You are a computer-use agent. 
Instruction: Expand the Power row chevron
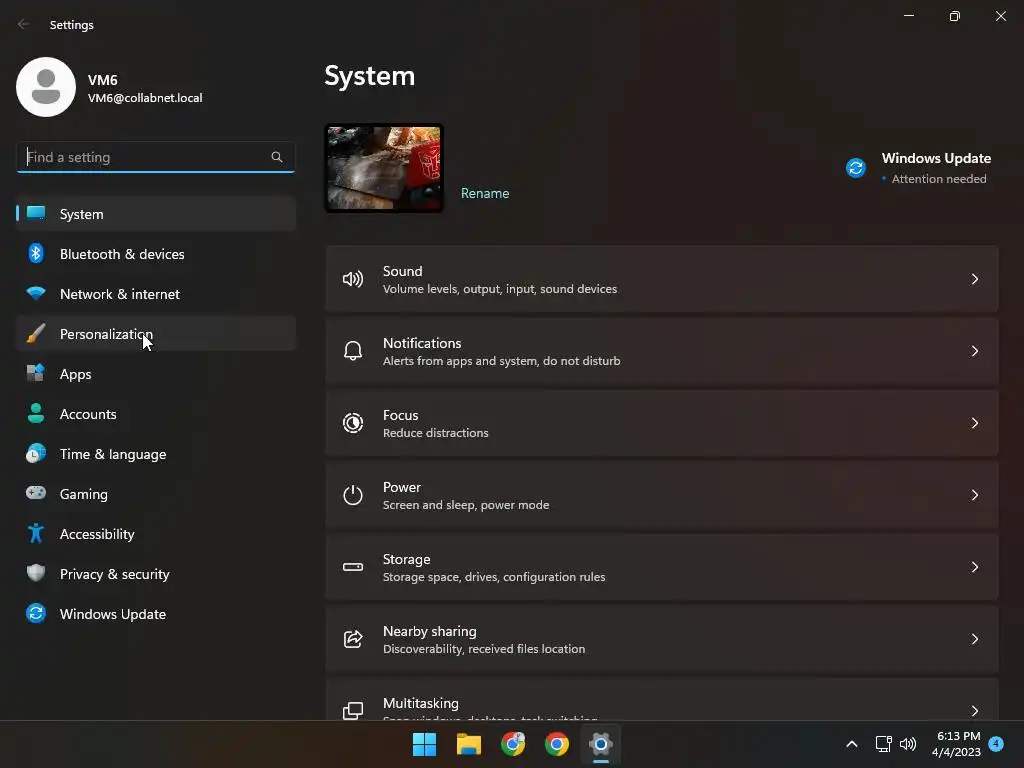point(974,495)
